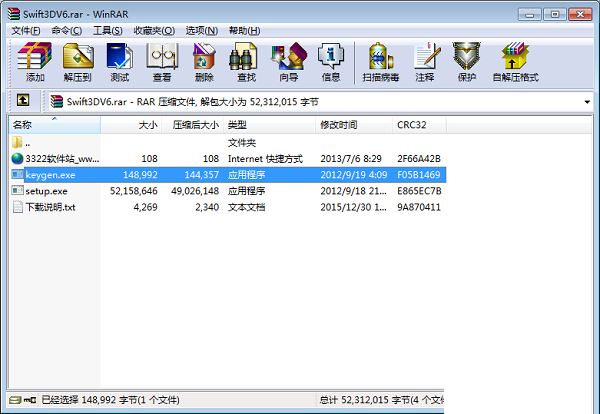The image size is (600, 414).
Task: Click the WinRAR title bar books icon
Action: point(14,14)
